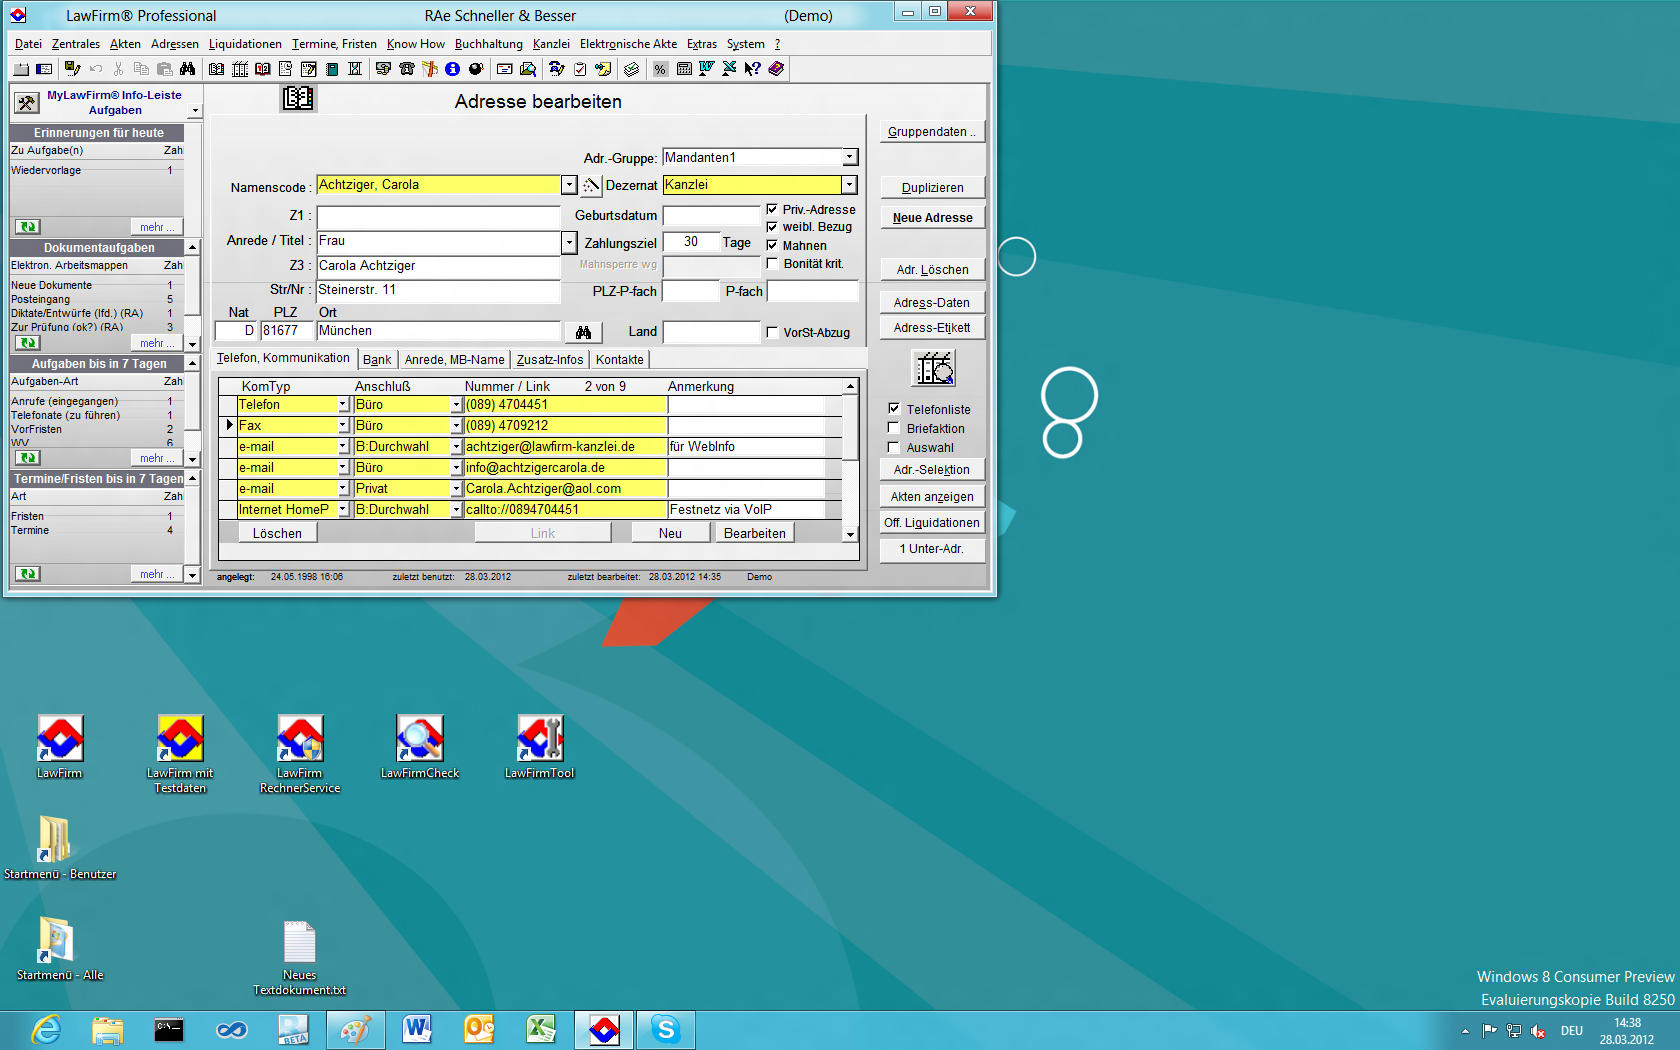Open the Anrede / Titel dropdown

(x=568, y=242)
